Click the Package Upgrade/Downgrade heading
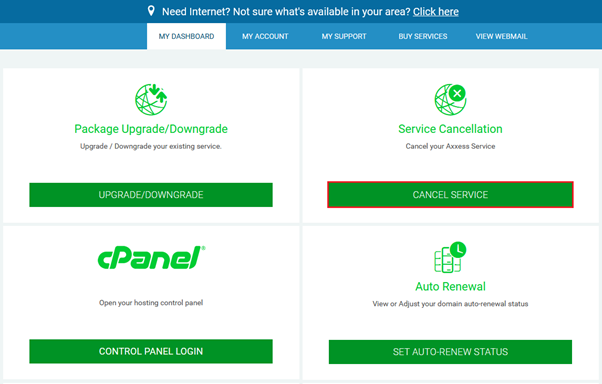The height and width of the screenshot is (384, 602). point(151,129)
